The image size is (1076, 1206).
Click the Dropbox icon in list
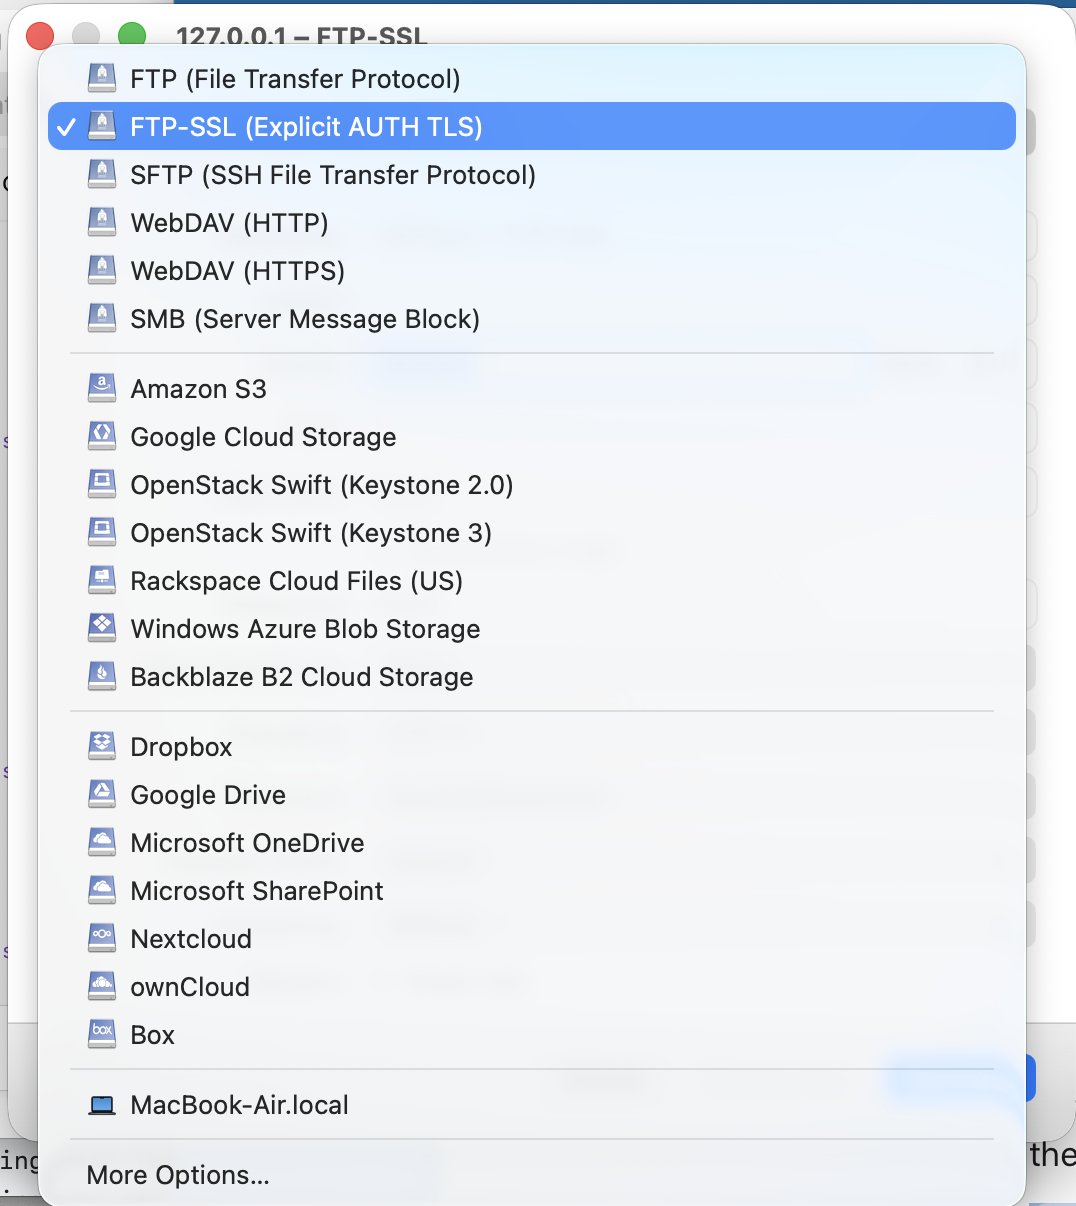point(102,747)
